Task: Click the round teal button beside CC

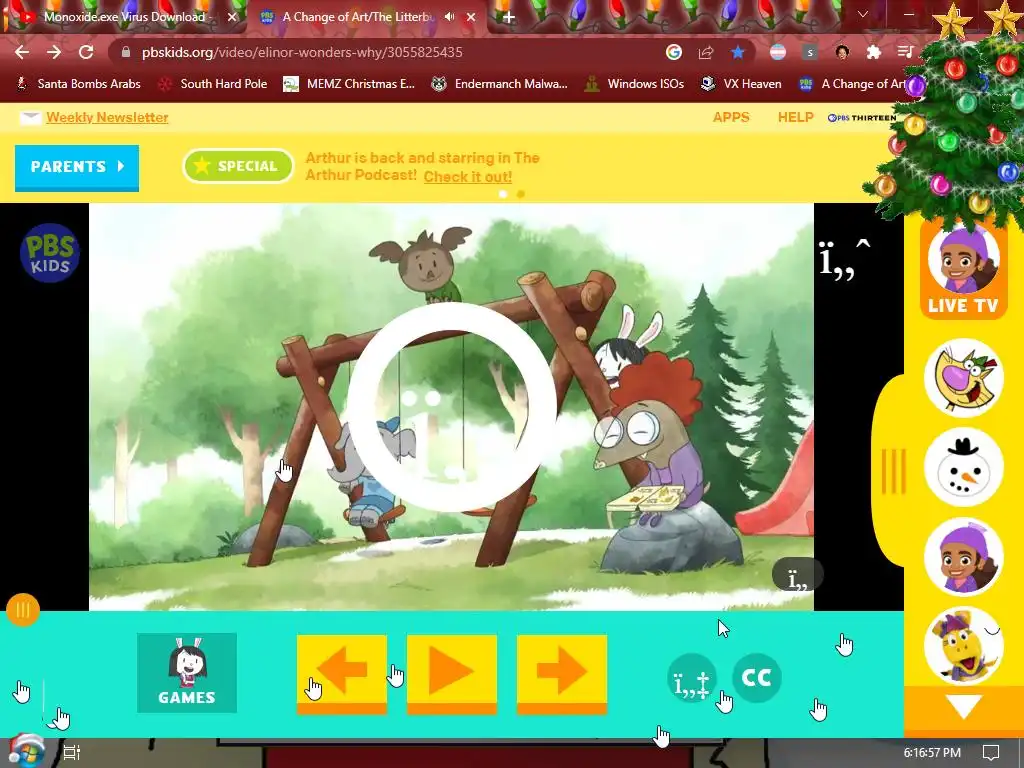Action: coord(692,678)
